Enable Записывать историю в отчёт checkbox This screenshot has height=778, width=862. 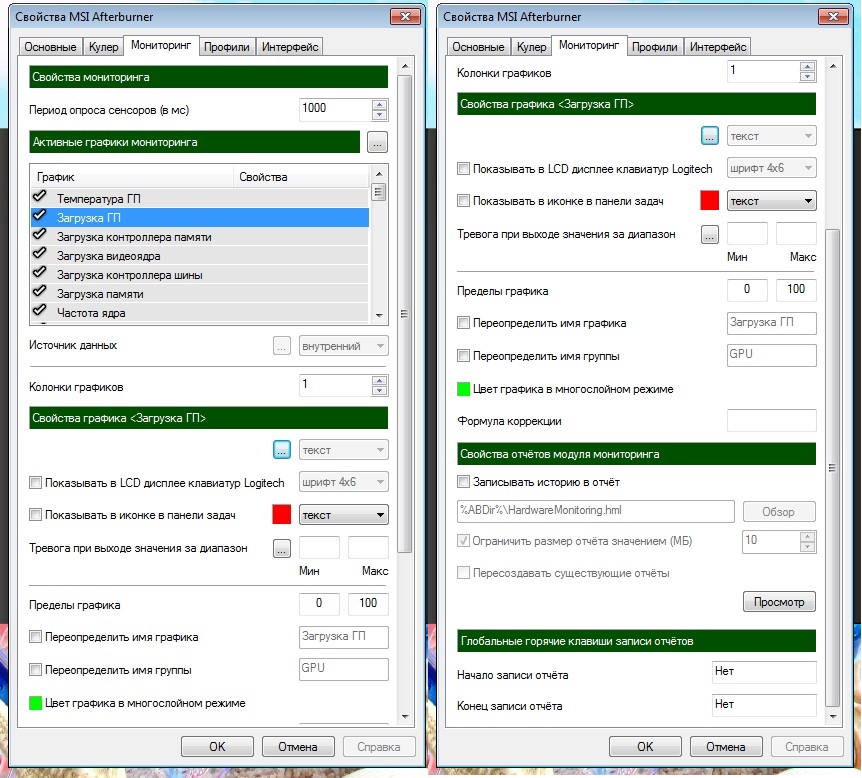(x=463, y=482)
